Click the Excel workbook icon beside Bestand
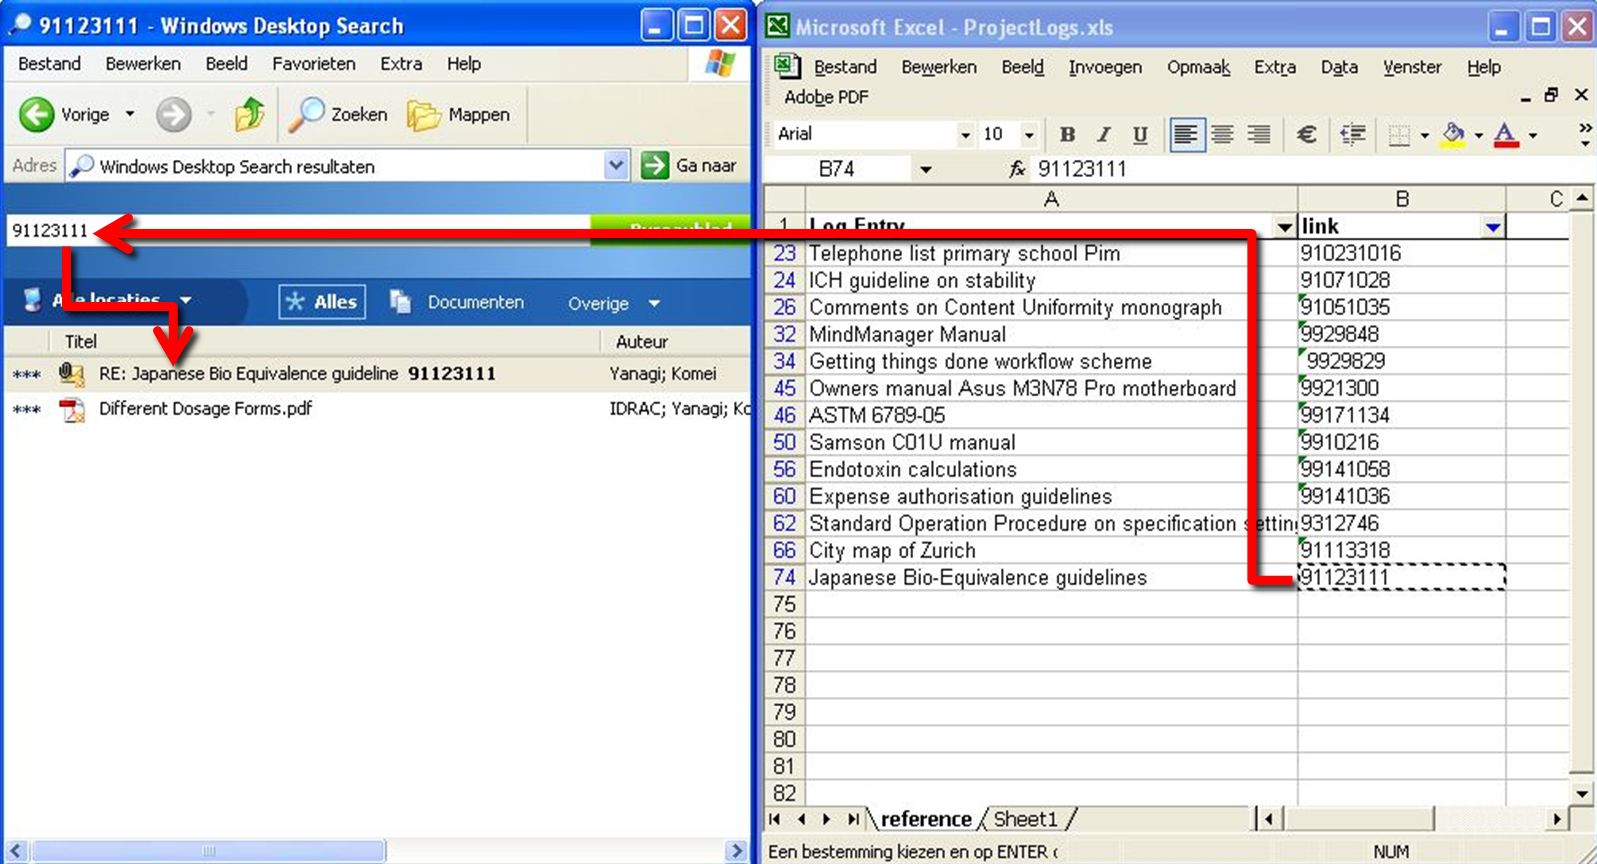 (x=788, y=66)
